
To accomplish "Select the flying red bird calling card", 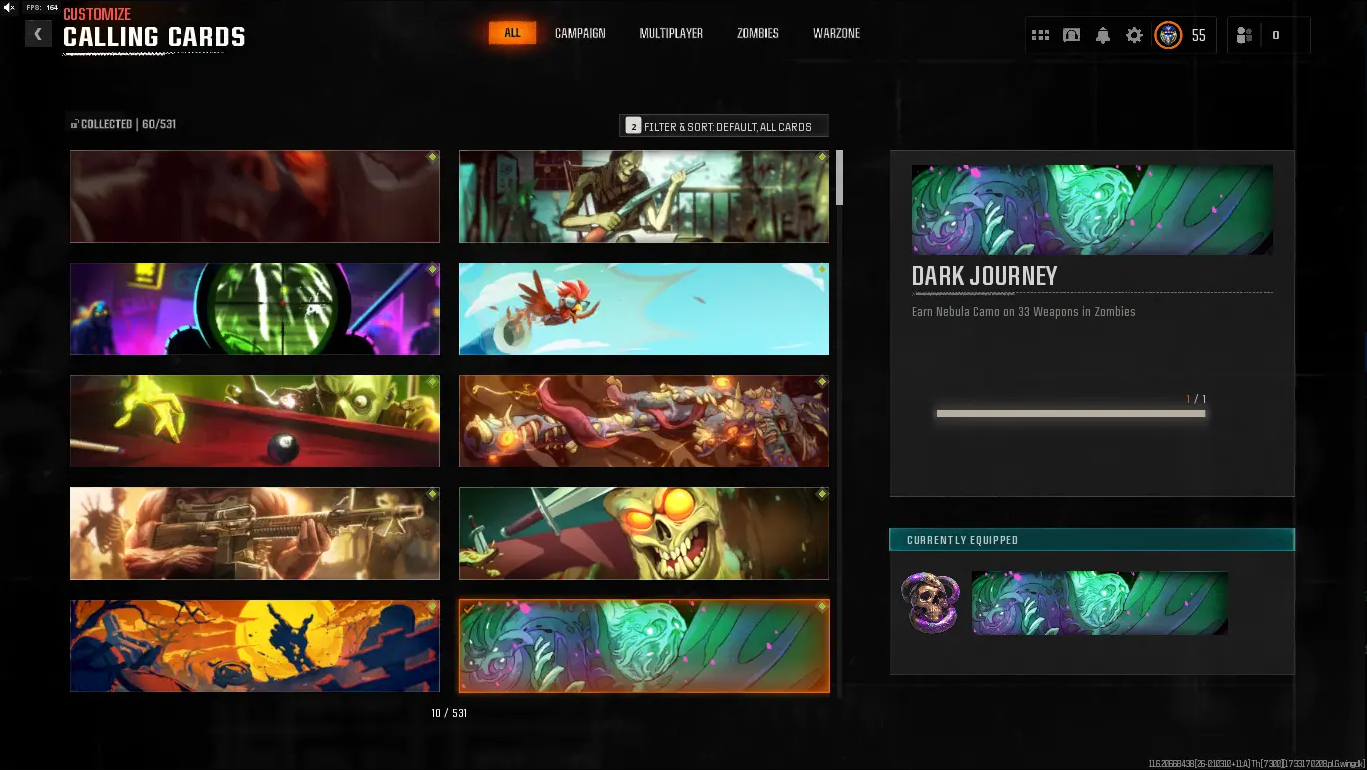I will tap(644, 309).
